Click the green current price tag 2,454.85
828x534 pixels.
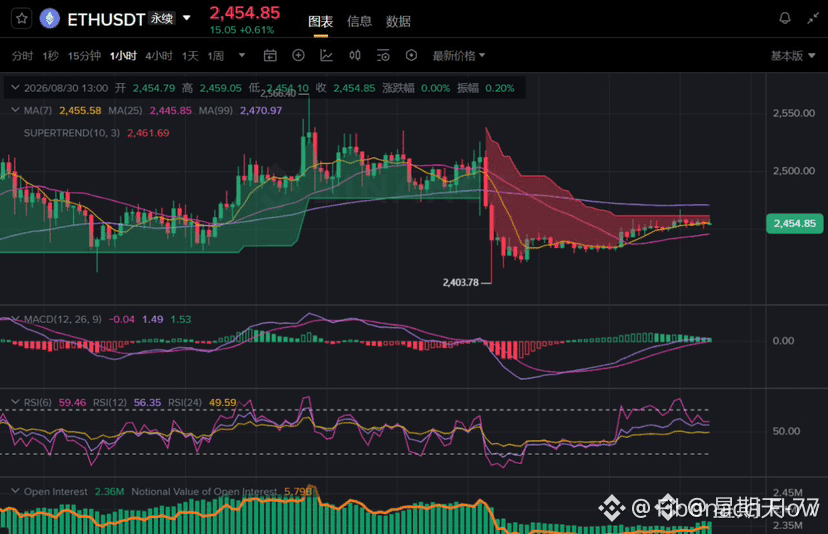[x=795, y=223]
